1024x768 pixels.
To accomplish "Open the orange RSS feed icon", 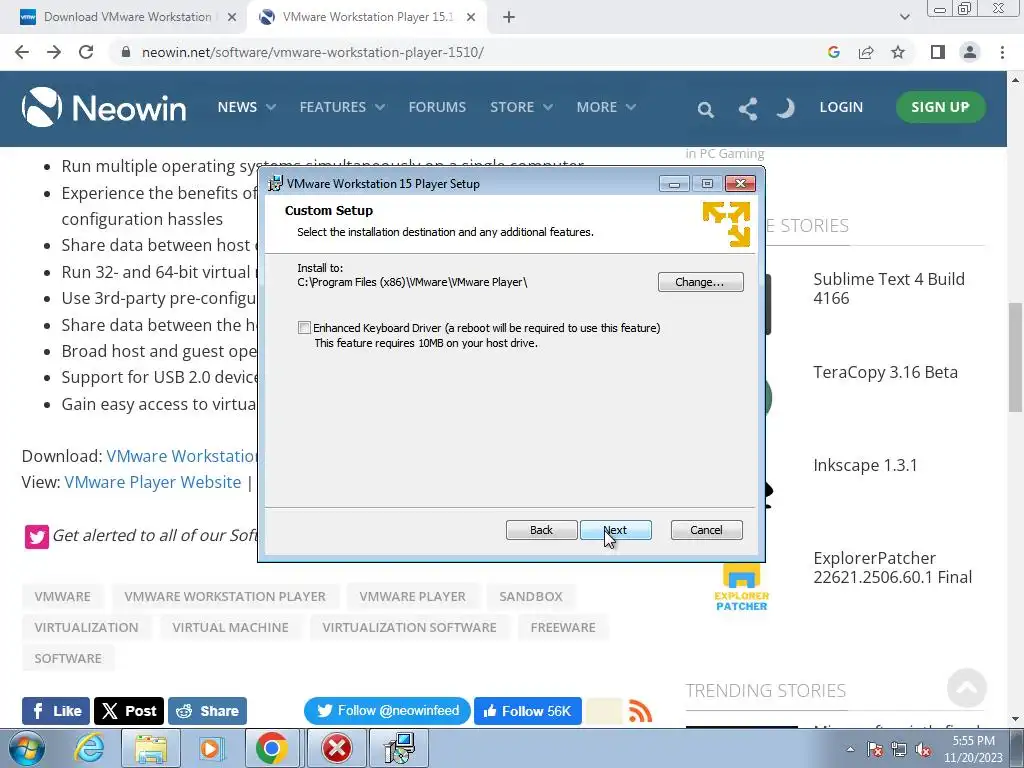I will tap(640, 711).
